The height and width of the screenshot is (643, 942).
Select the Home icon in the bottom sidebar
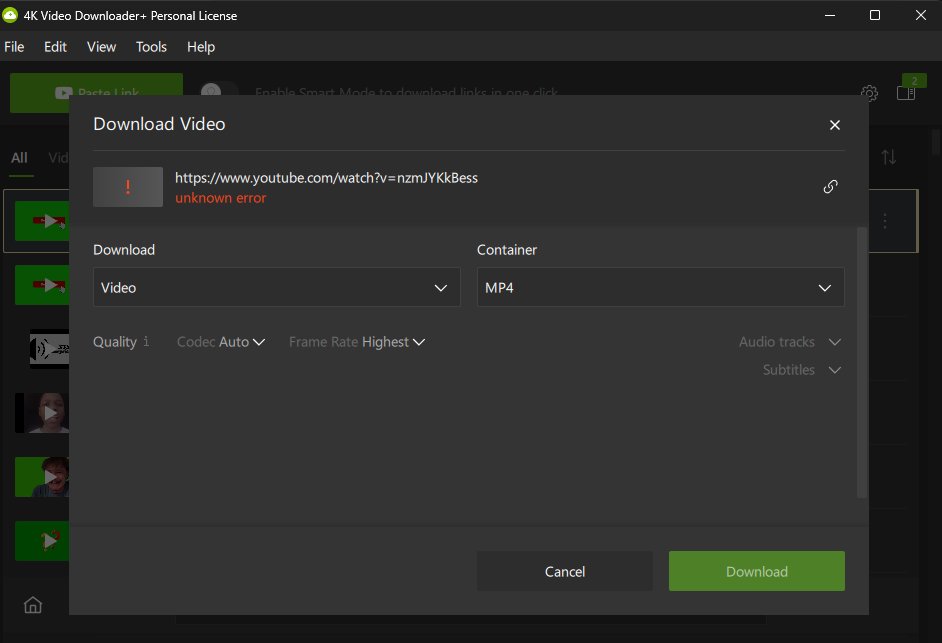tap(33, 605)
